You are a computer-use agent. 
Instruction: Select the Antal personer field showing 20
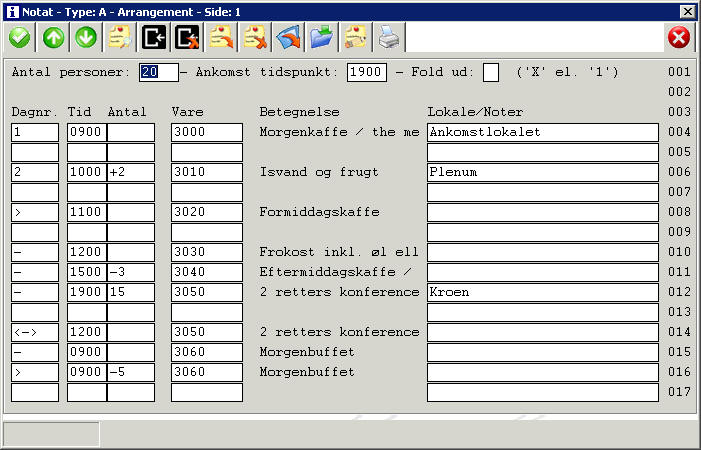point(159,72)
